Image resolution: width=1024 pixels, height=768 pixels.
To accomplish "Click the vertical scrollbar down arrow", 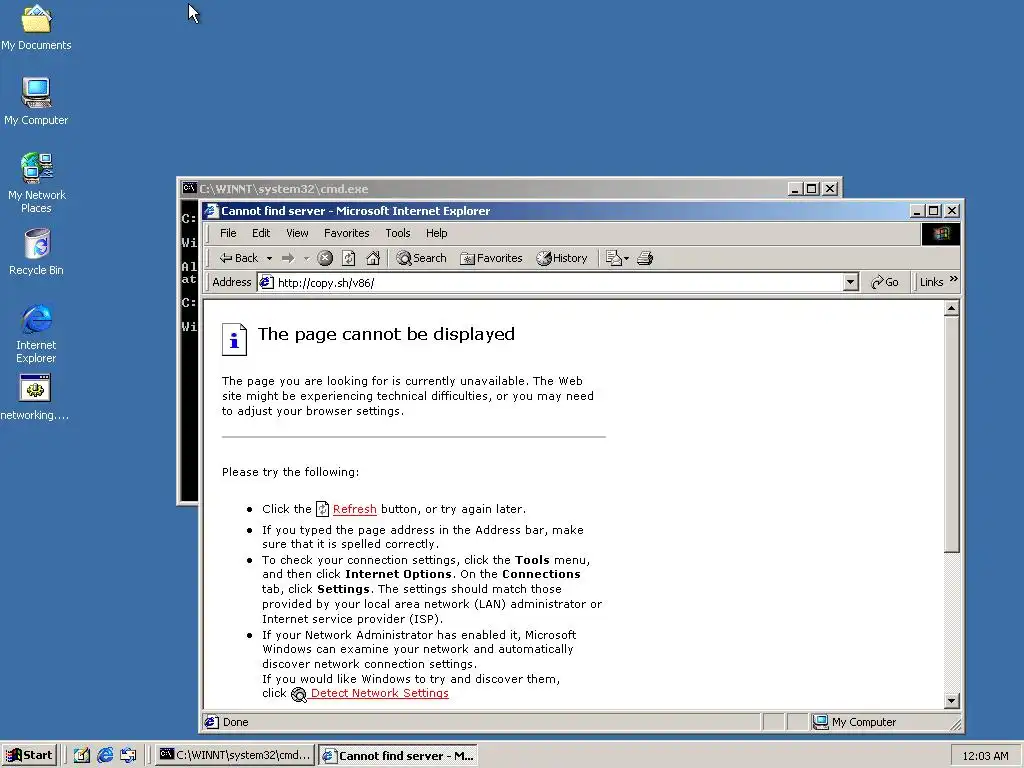I will (952, 701).
